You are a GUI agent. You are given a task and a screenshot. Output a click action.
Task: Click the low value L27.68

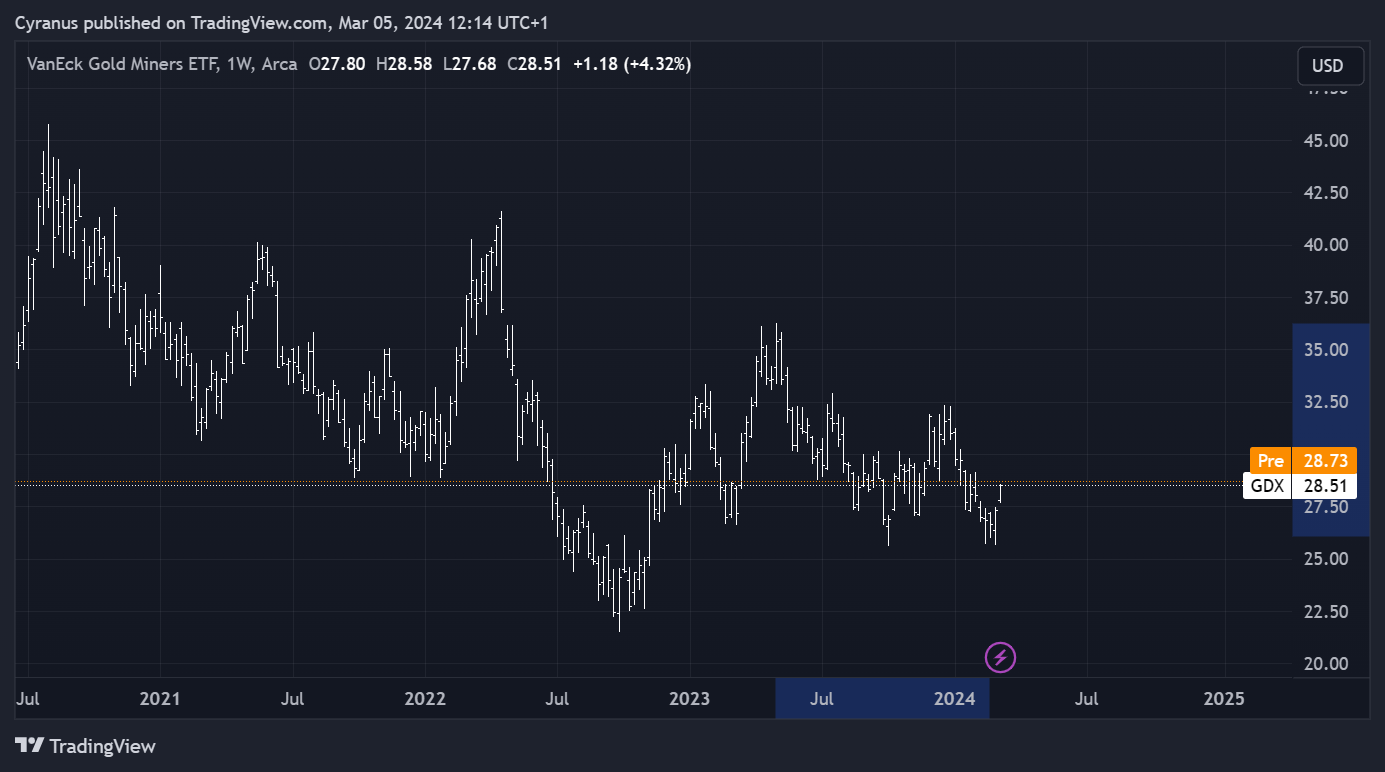coord(469,64)
